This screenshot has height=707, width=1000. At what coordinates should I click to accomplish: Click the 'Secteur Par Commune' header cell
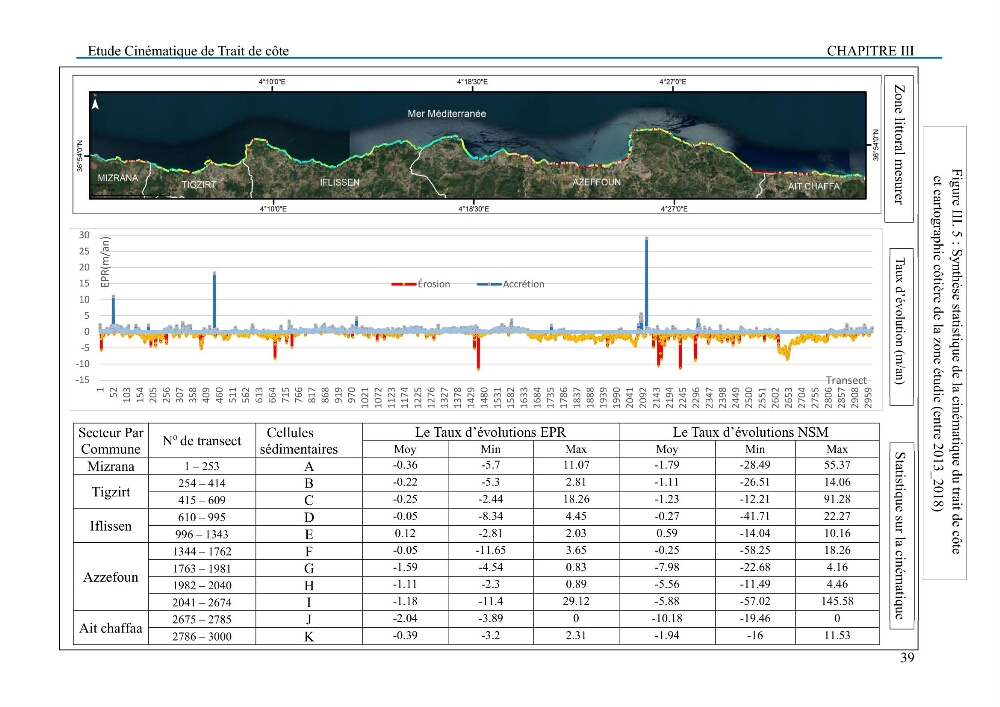[x=110, y=441]
